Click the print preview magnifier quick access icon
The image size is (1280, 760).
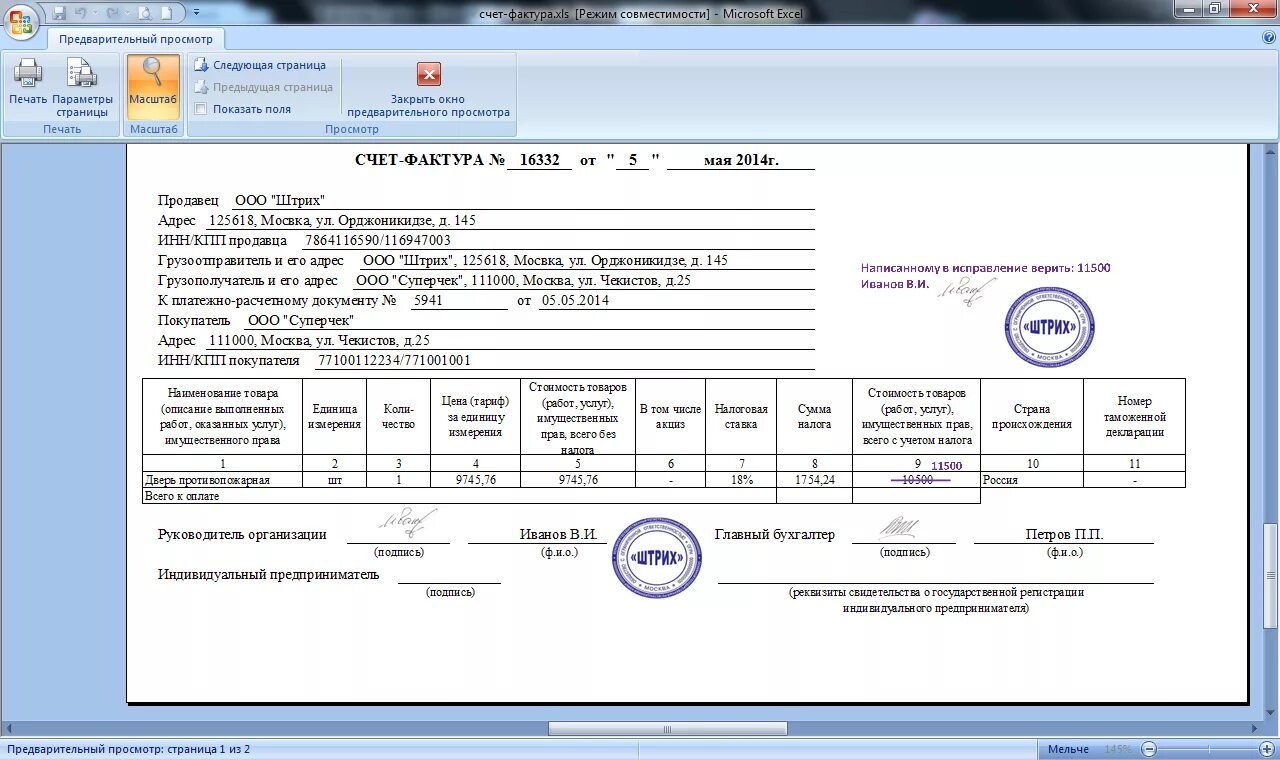point(144,13)
